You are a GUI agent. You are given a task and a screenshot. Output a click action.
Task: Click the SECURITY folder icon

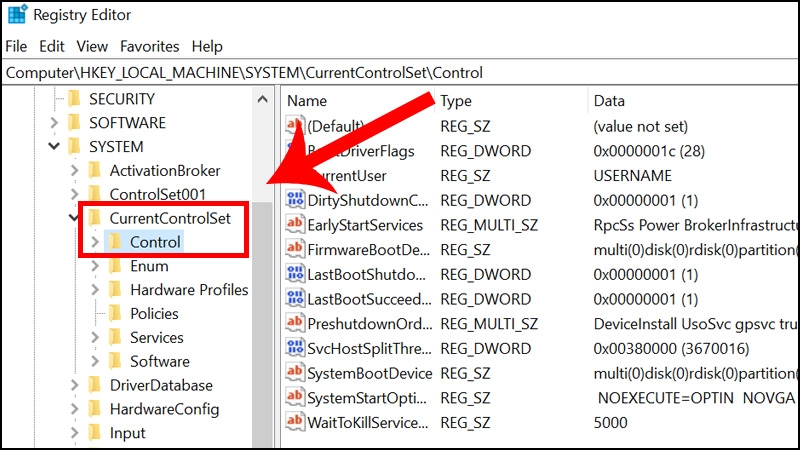pos(74,98)
